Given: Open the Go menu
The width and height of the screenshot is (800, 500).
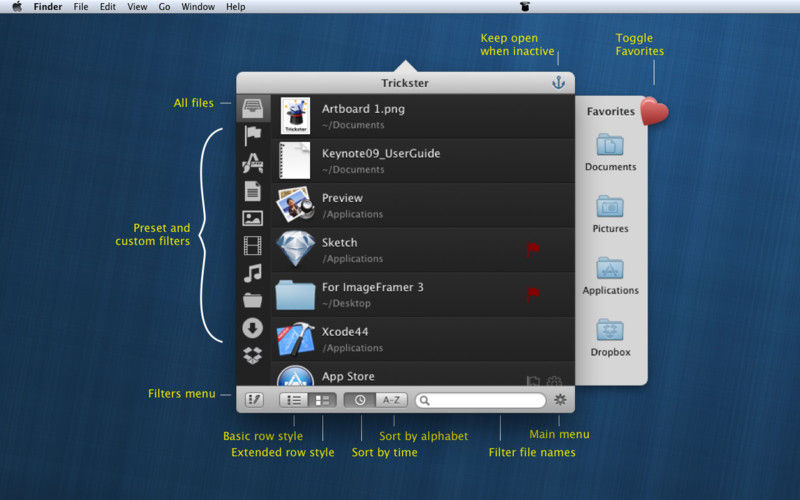Looking at the screenshot, I should [164, 7].
